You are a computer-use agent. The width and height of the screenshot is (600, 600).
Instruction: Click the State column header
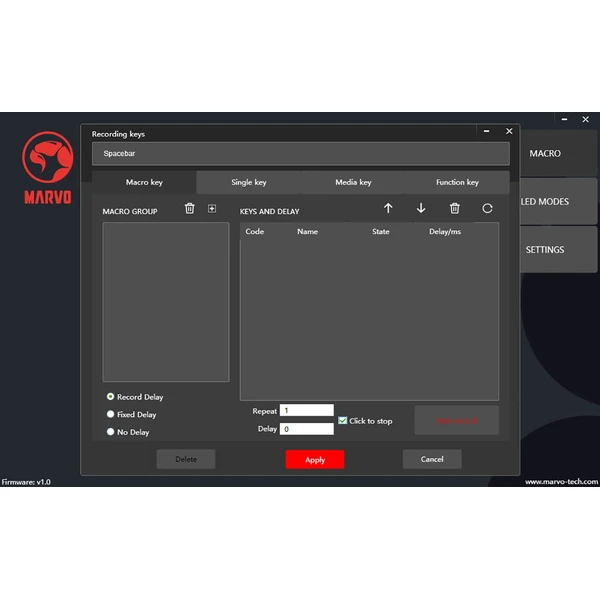(381, 232)
